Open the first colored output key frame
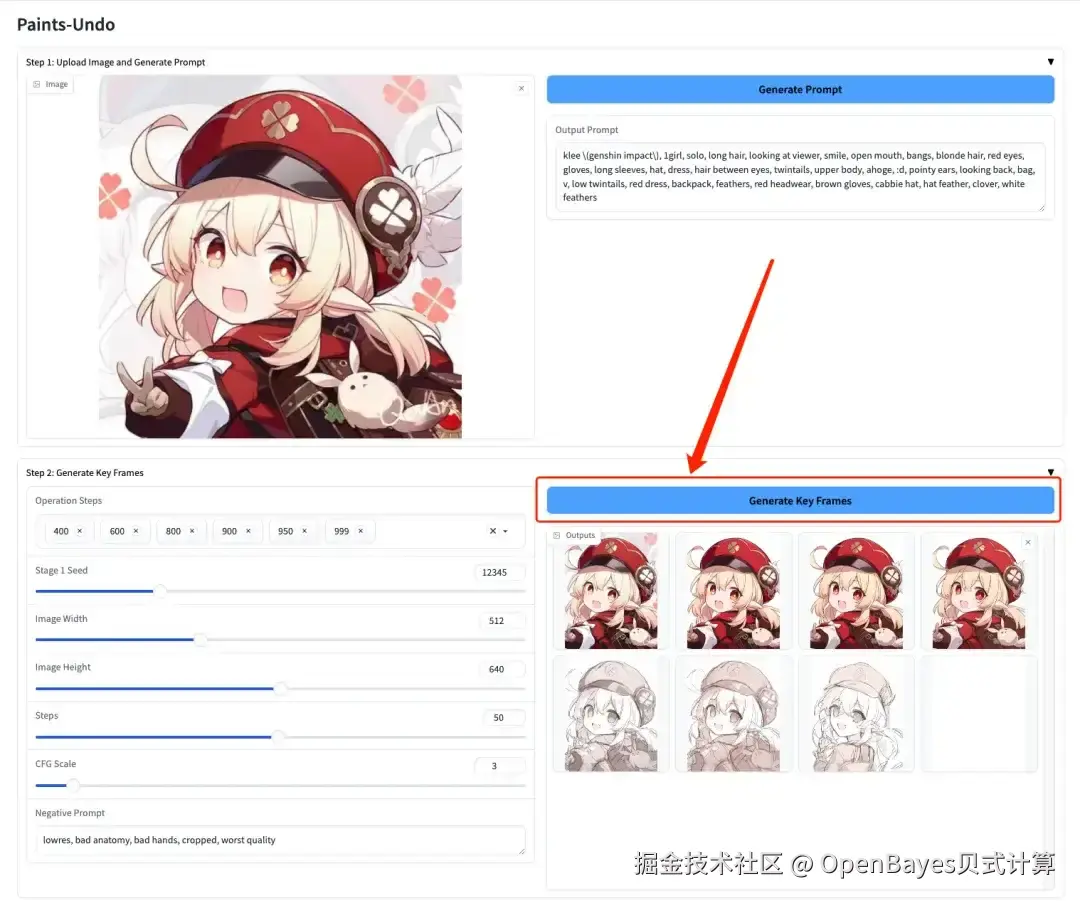The height and width of the screenshot is (903, 1080). tap(611, 590)
